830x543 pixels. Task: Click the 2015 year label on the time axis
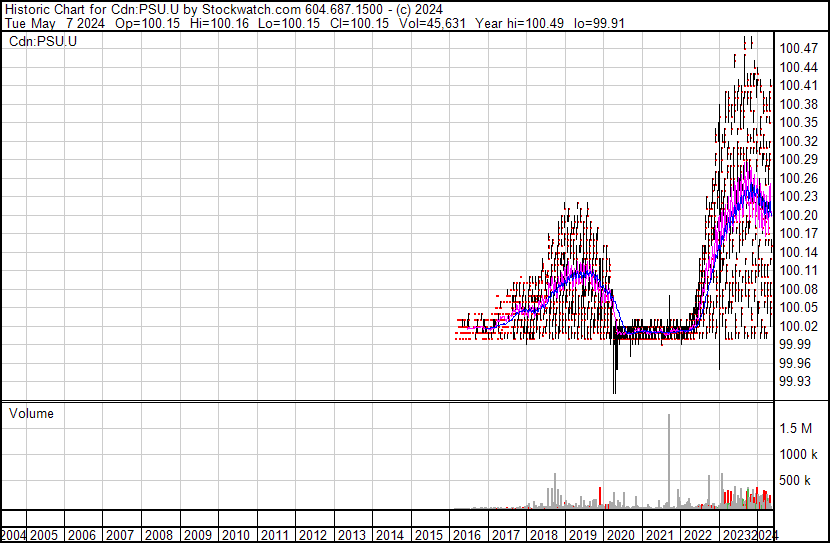tap(428, 536)
